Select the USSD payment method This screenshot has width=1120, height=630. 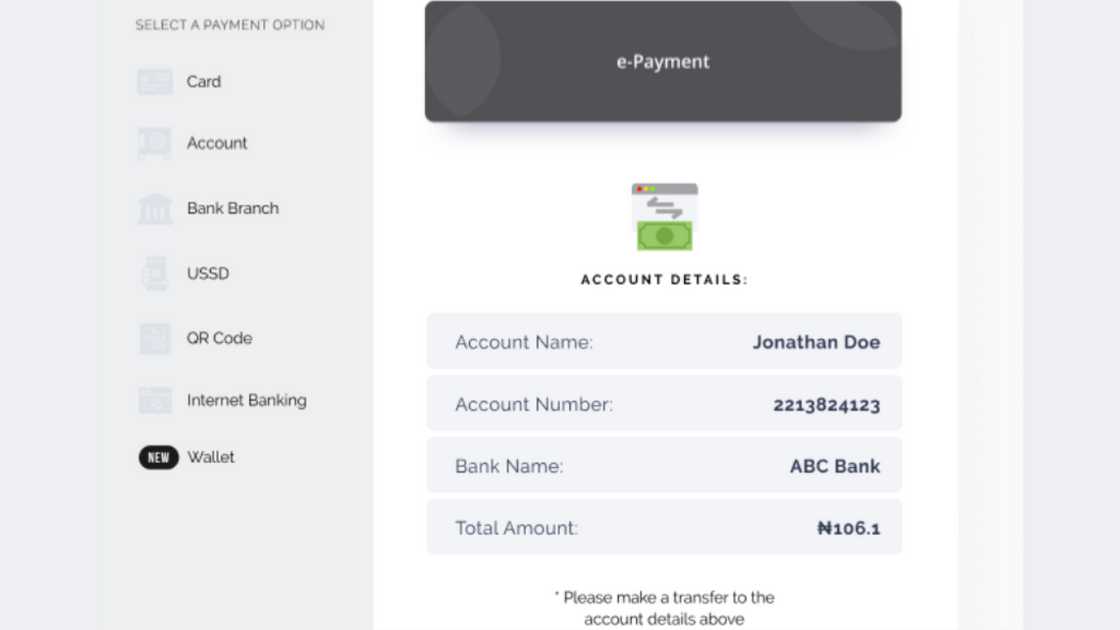208,273
